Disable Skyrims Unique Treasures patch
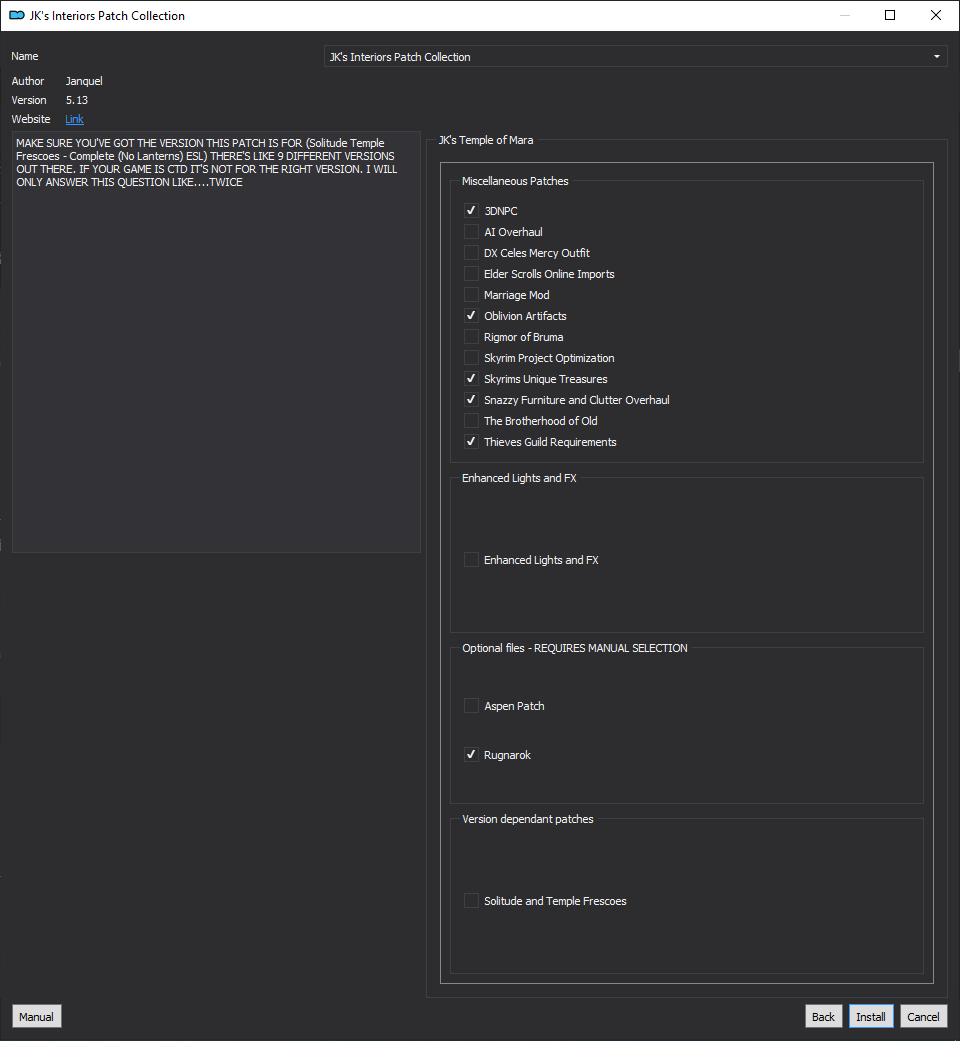Viewport: 960px width, 1041px height. click(471, 379)
